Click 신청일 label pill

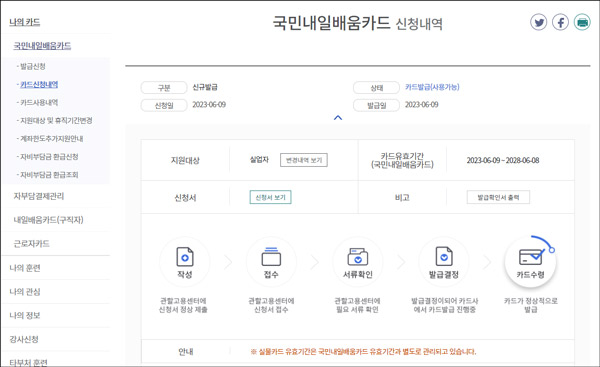coord(164,105)
